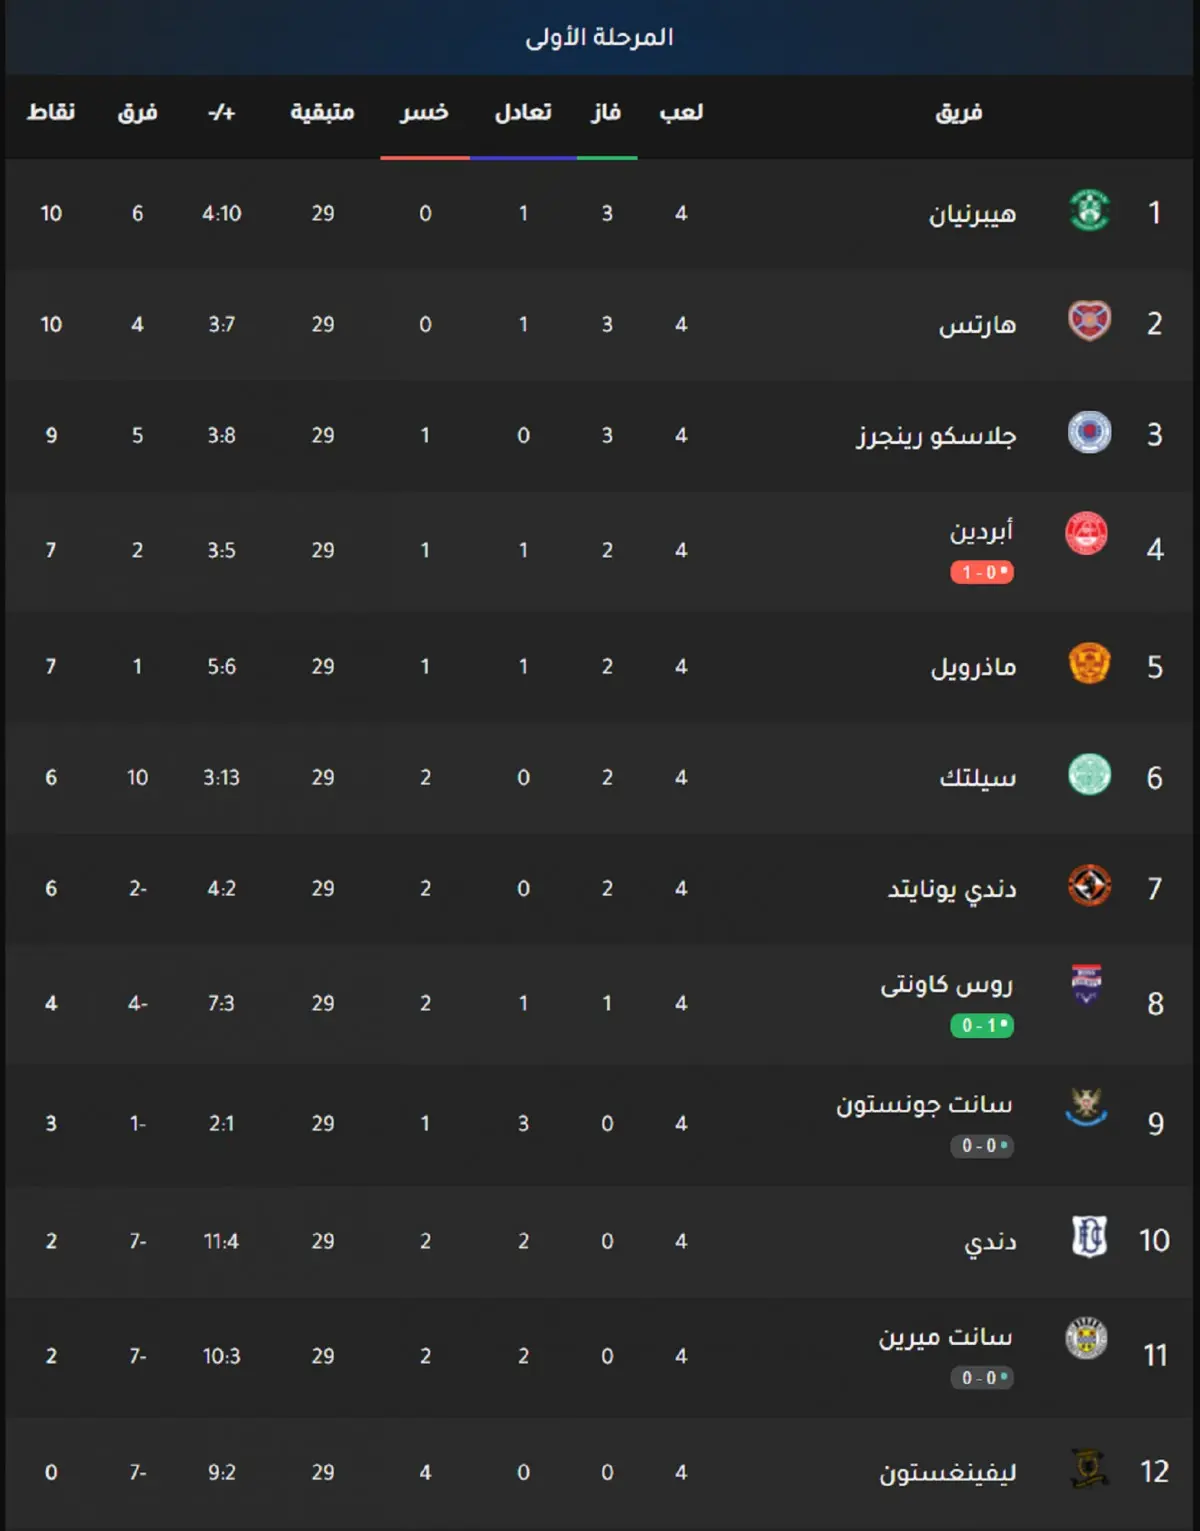Click the Aberdeen red club badge

pyautogui.click(x=1087, y=533)
